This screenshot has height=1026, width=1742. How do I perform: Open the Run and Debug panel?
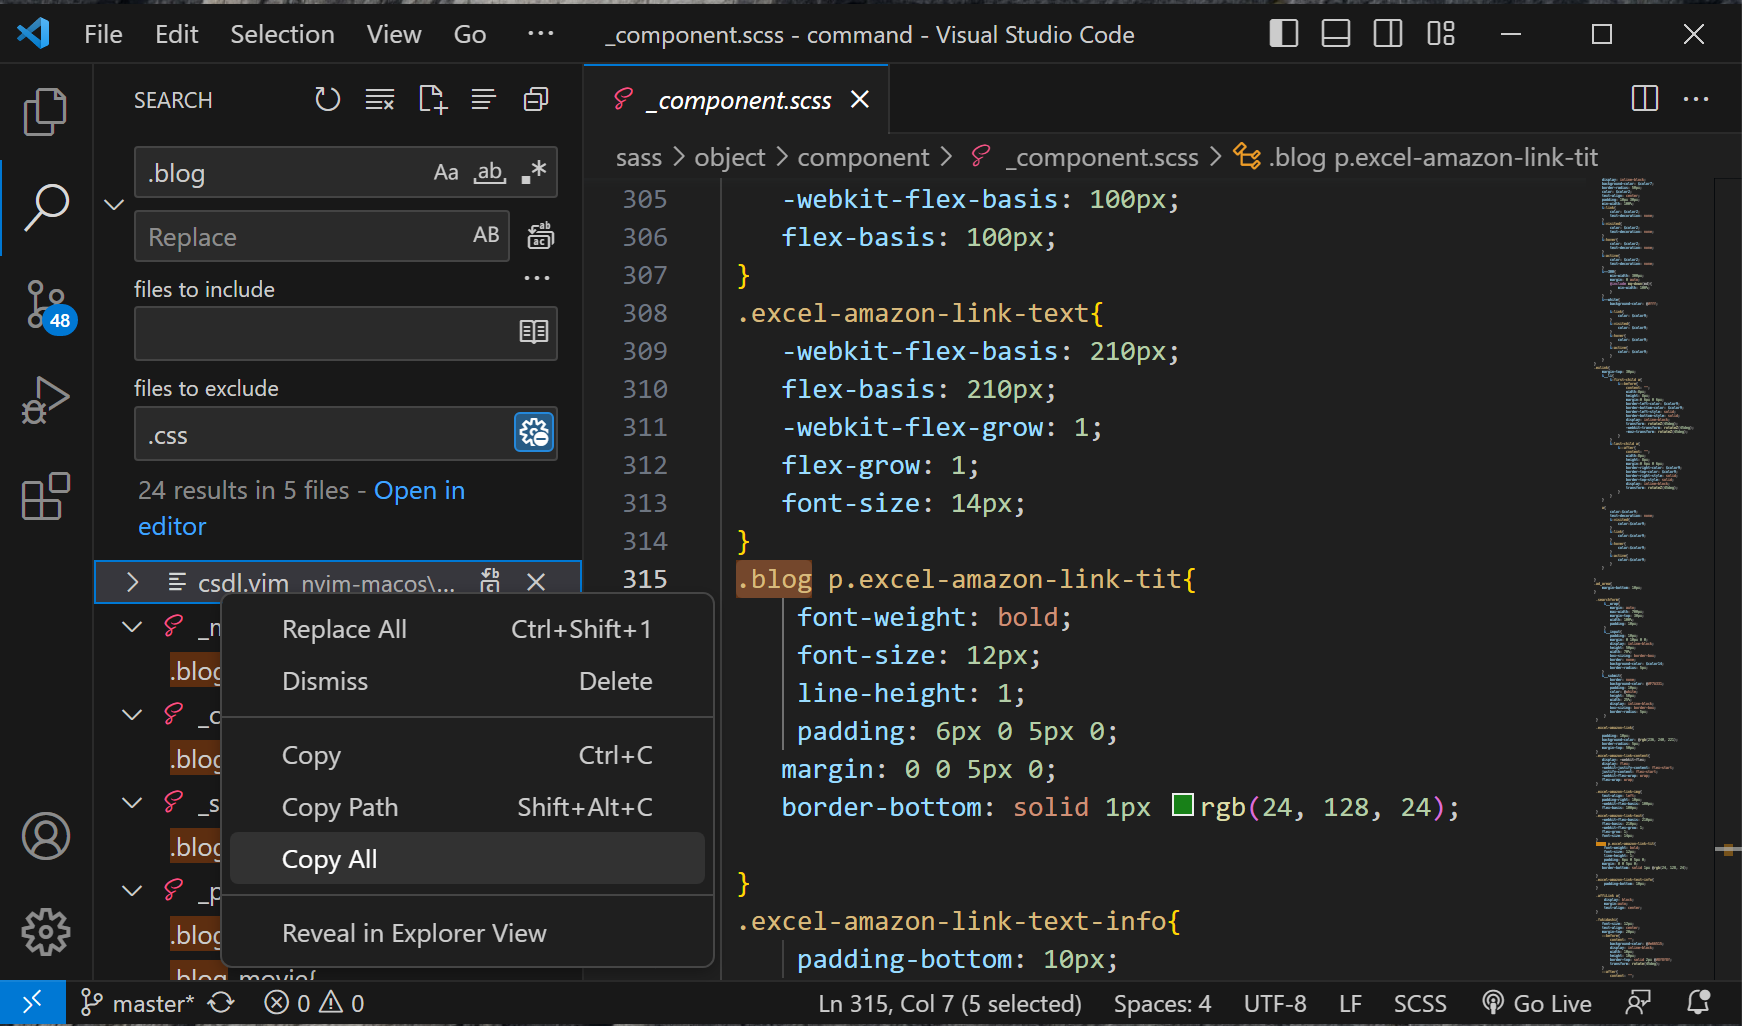click(45, 399)
